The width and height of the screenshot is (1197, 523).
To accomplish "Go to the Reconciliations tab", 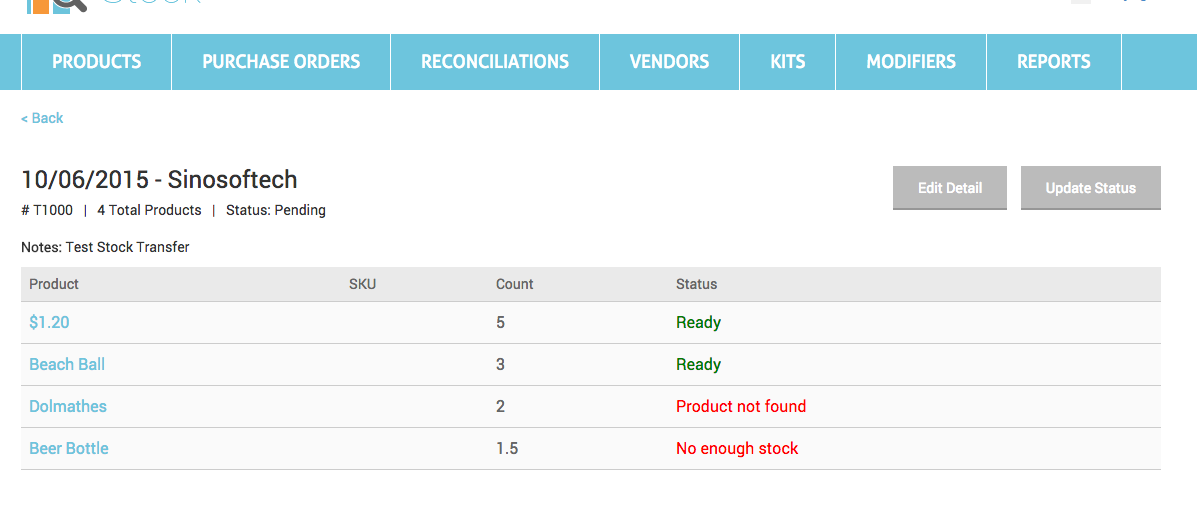I will [495, 62].
